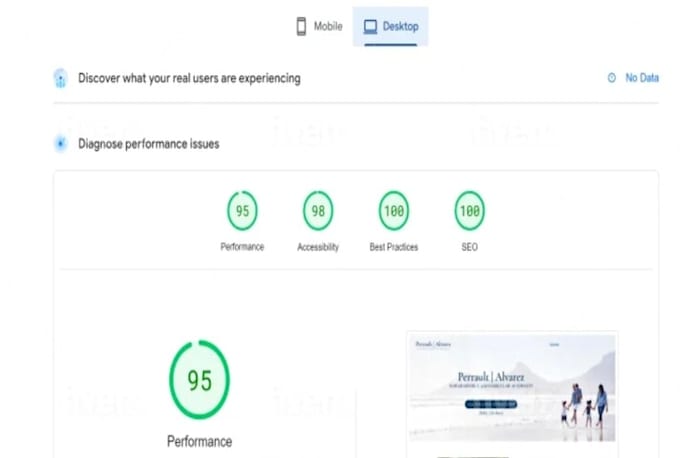
Task: Jump to the Accessibility score gauge 98
Action: (318, 211)
